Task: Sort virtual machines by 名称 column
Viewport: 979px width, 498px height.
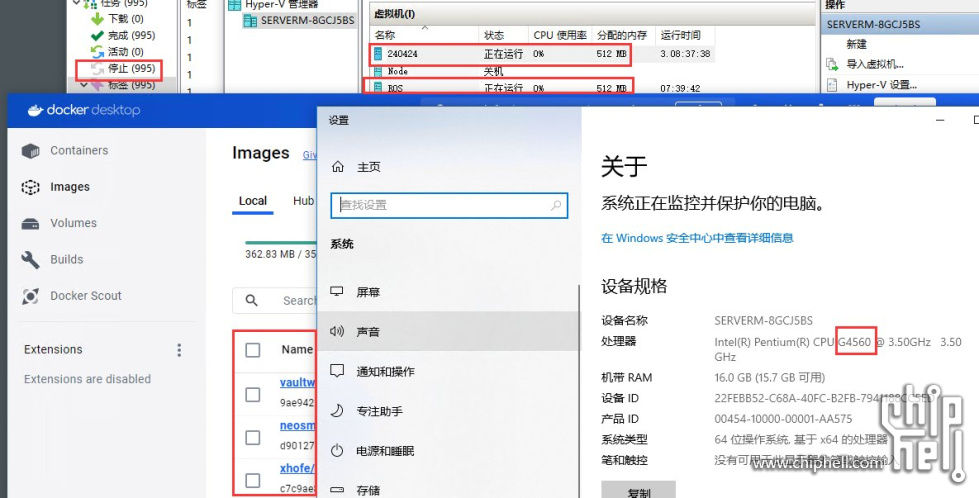Action: pos(424,35)
